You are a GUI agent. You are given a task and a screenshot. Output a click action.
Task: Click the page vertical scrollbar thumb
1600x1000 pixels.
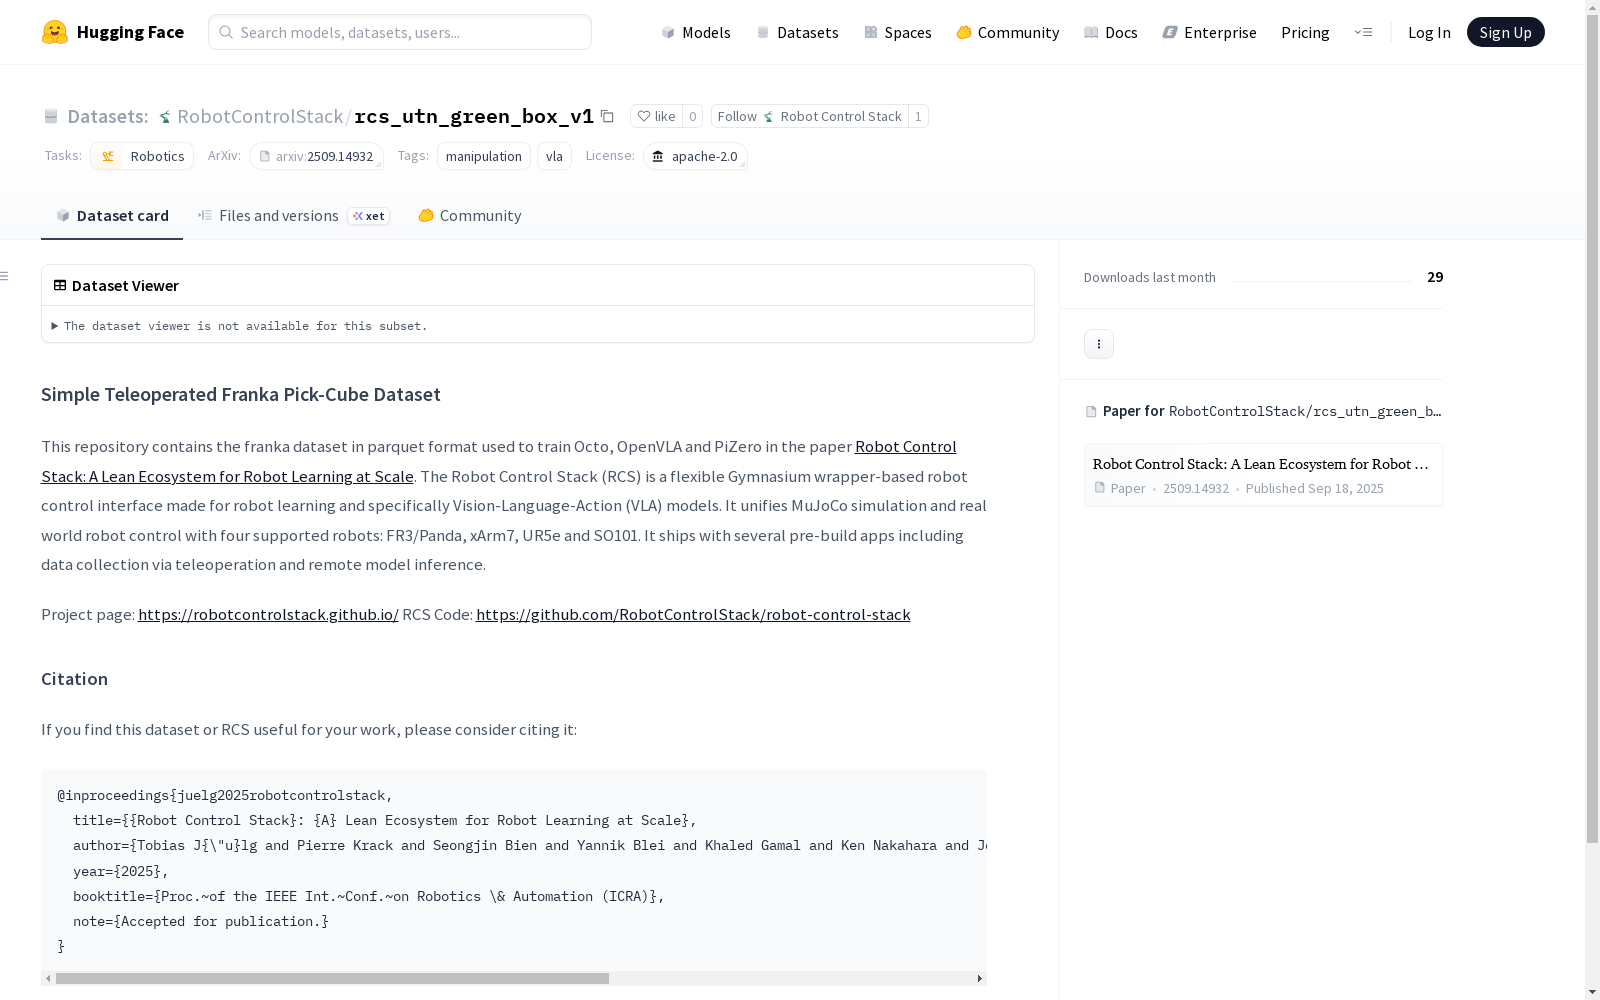[1592, 430]
